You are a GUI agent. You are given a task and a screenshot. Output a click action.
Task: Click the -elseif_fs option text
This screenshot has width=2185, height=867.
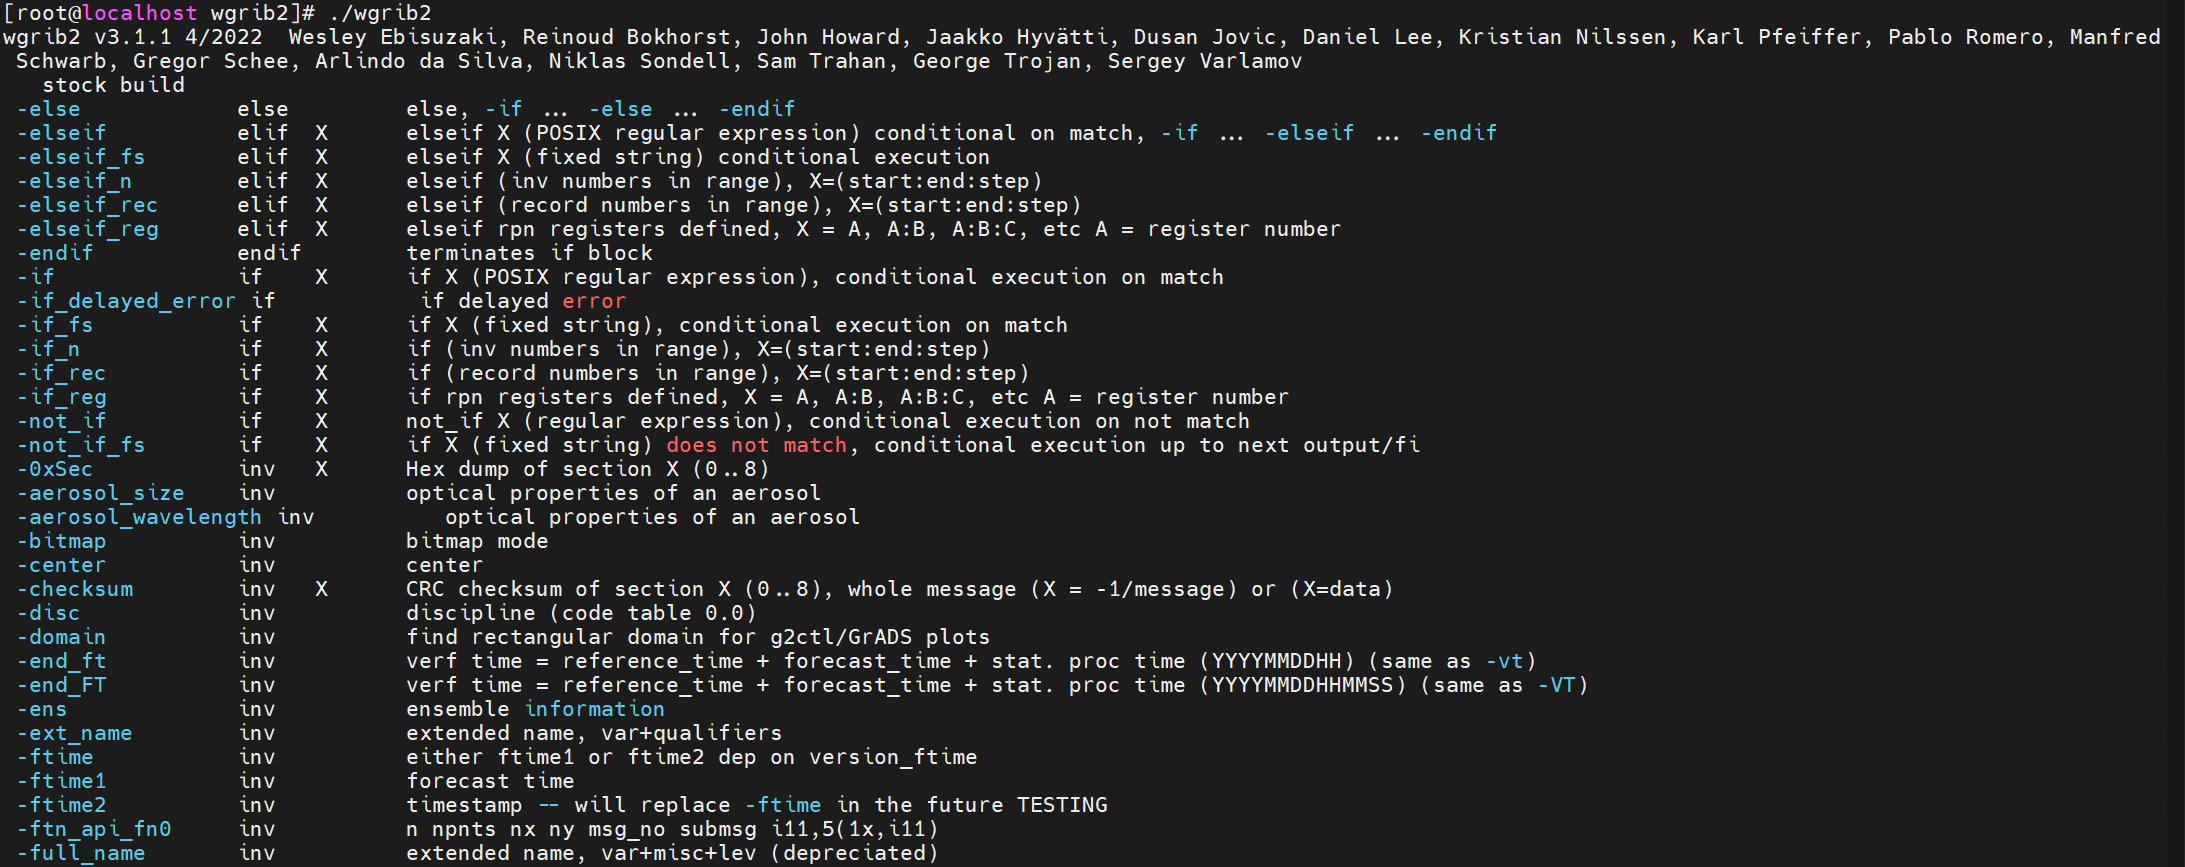[81, 157]
